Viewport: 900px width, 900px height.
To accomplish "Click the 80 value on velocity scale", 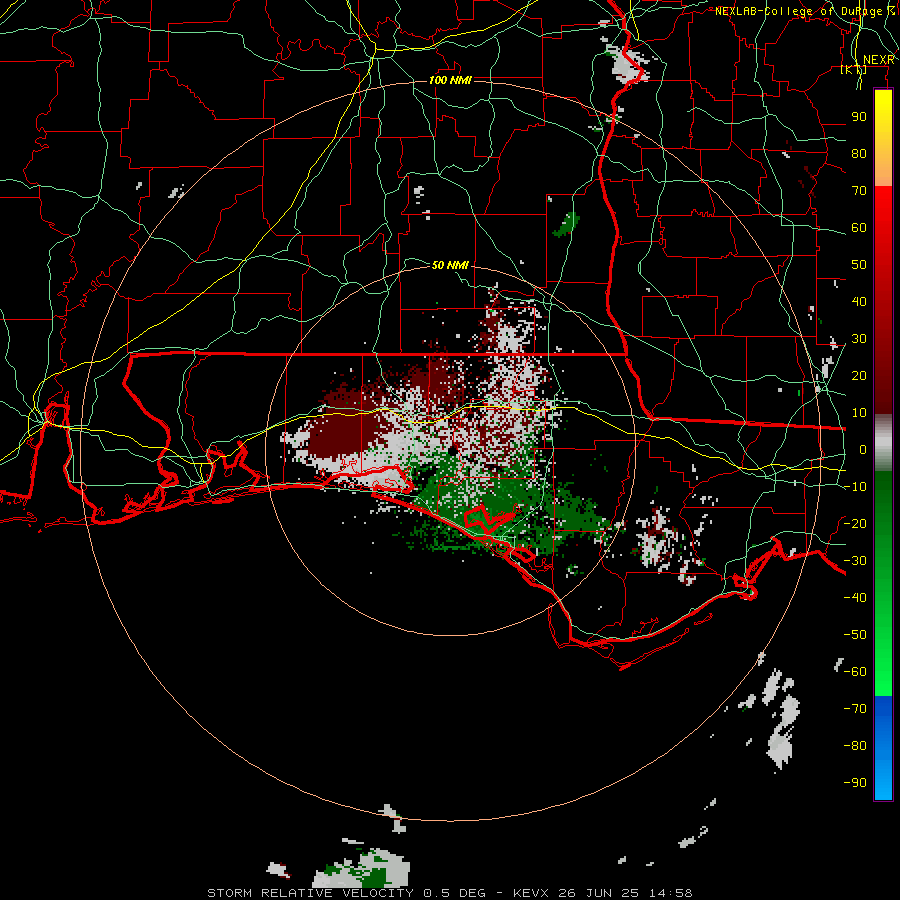I will point(859,153).
